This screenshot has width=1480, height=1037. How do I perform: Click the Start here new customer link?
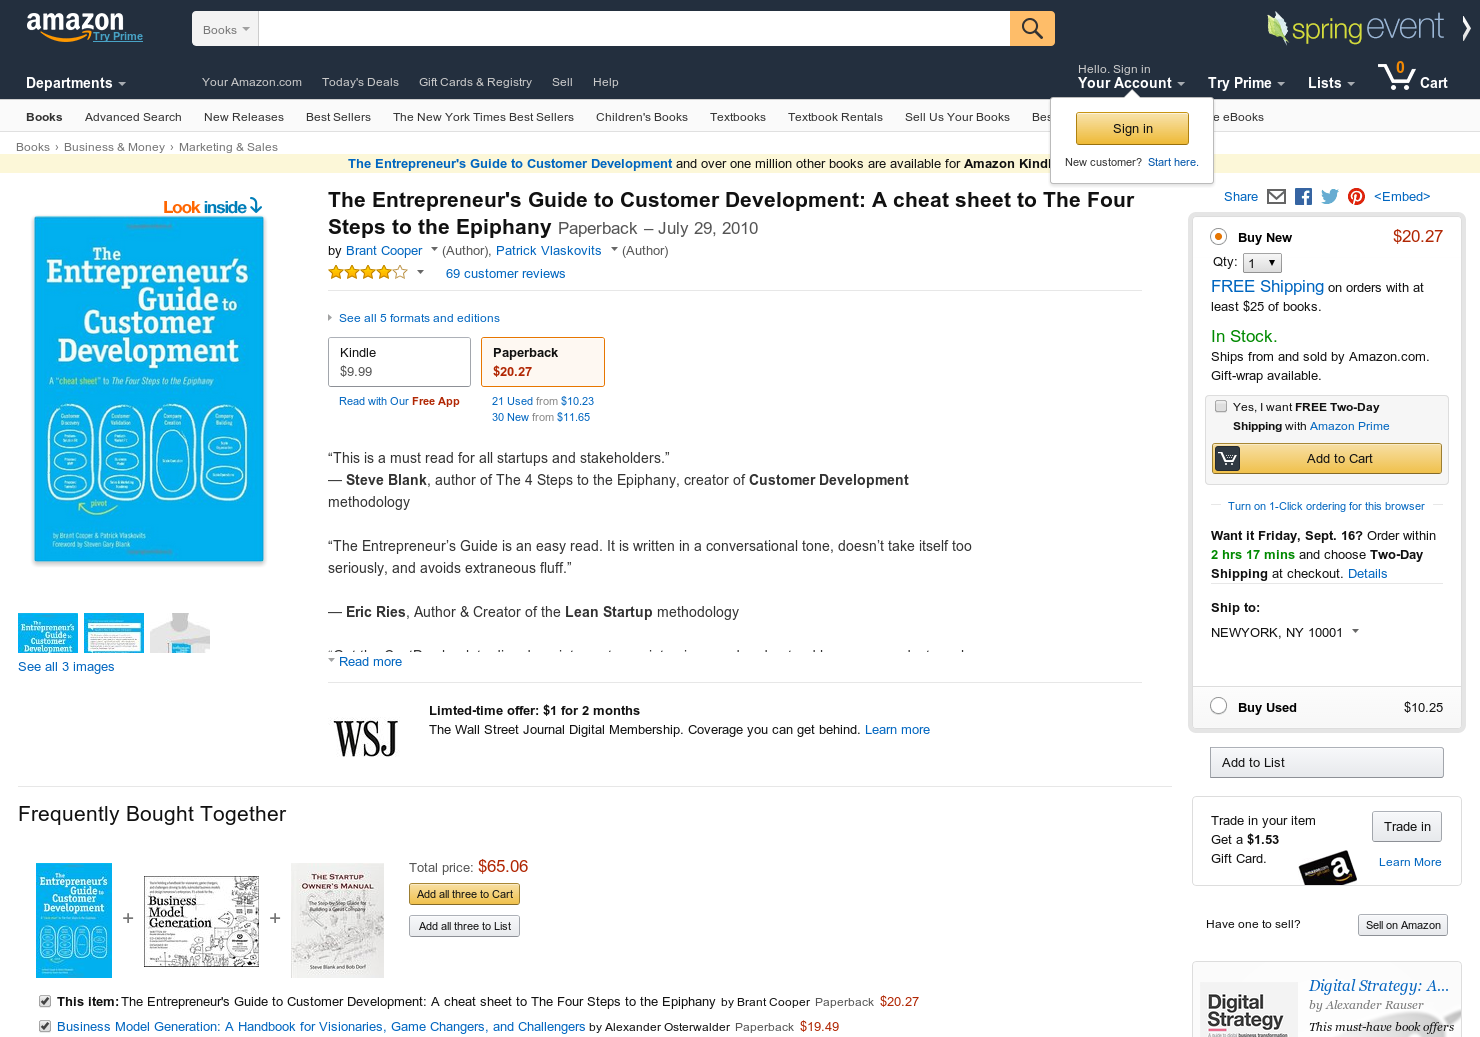click(x=1173, y=162)
